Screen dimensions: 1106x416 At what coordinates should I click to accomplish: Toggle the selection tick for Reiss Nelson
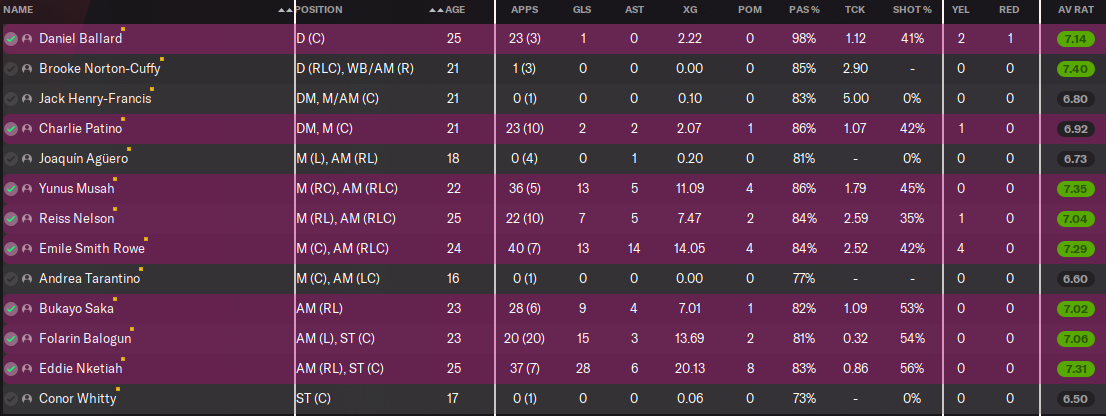click(10, 219)
